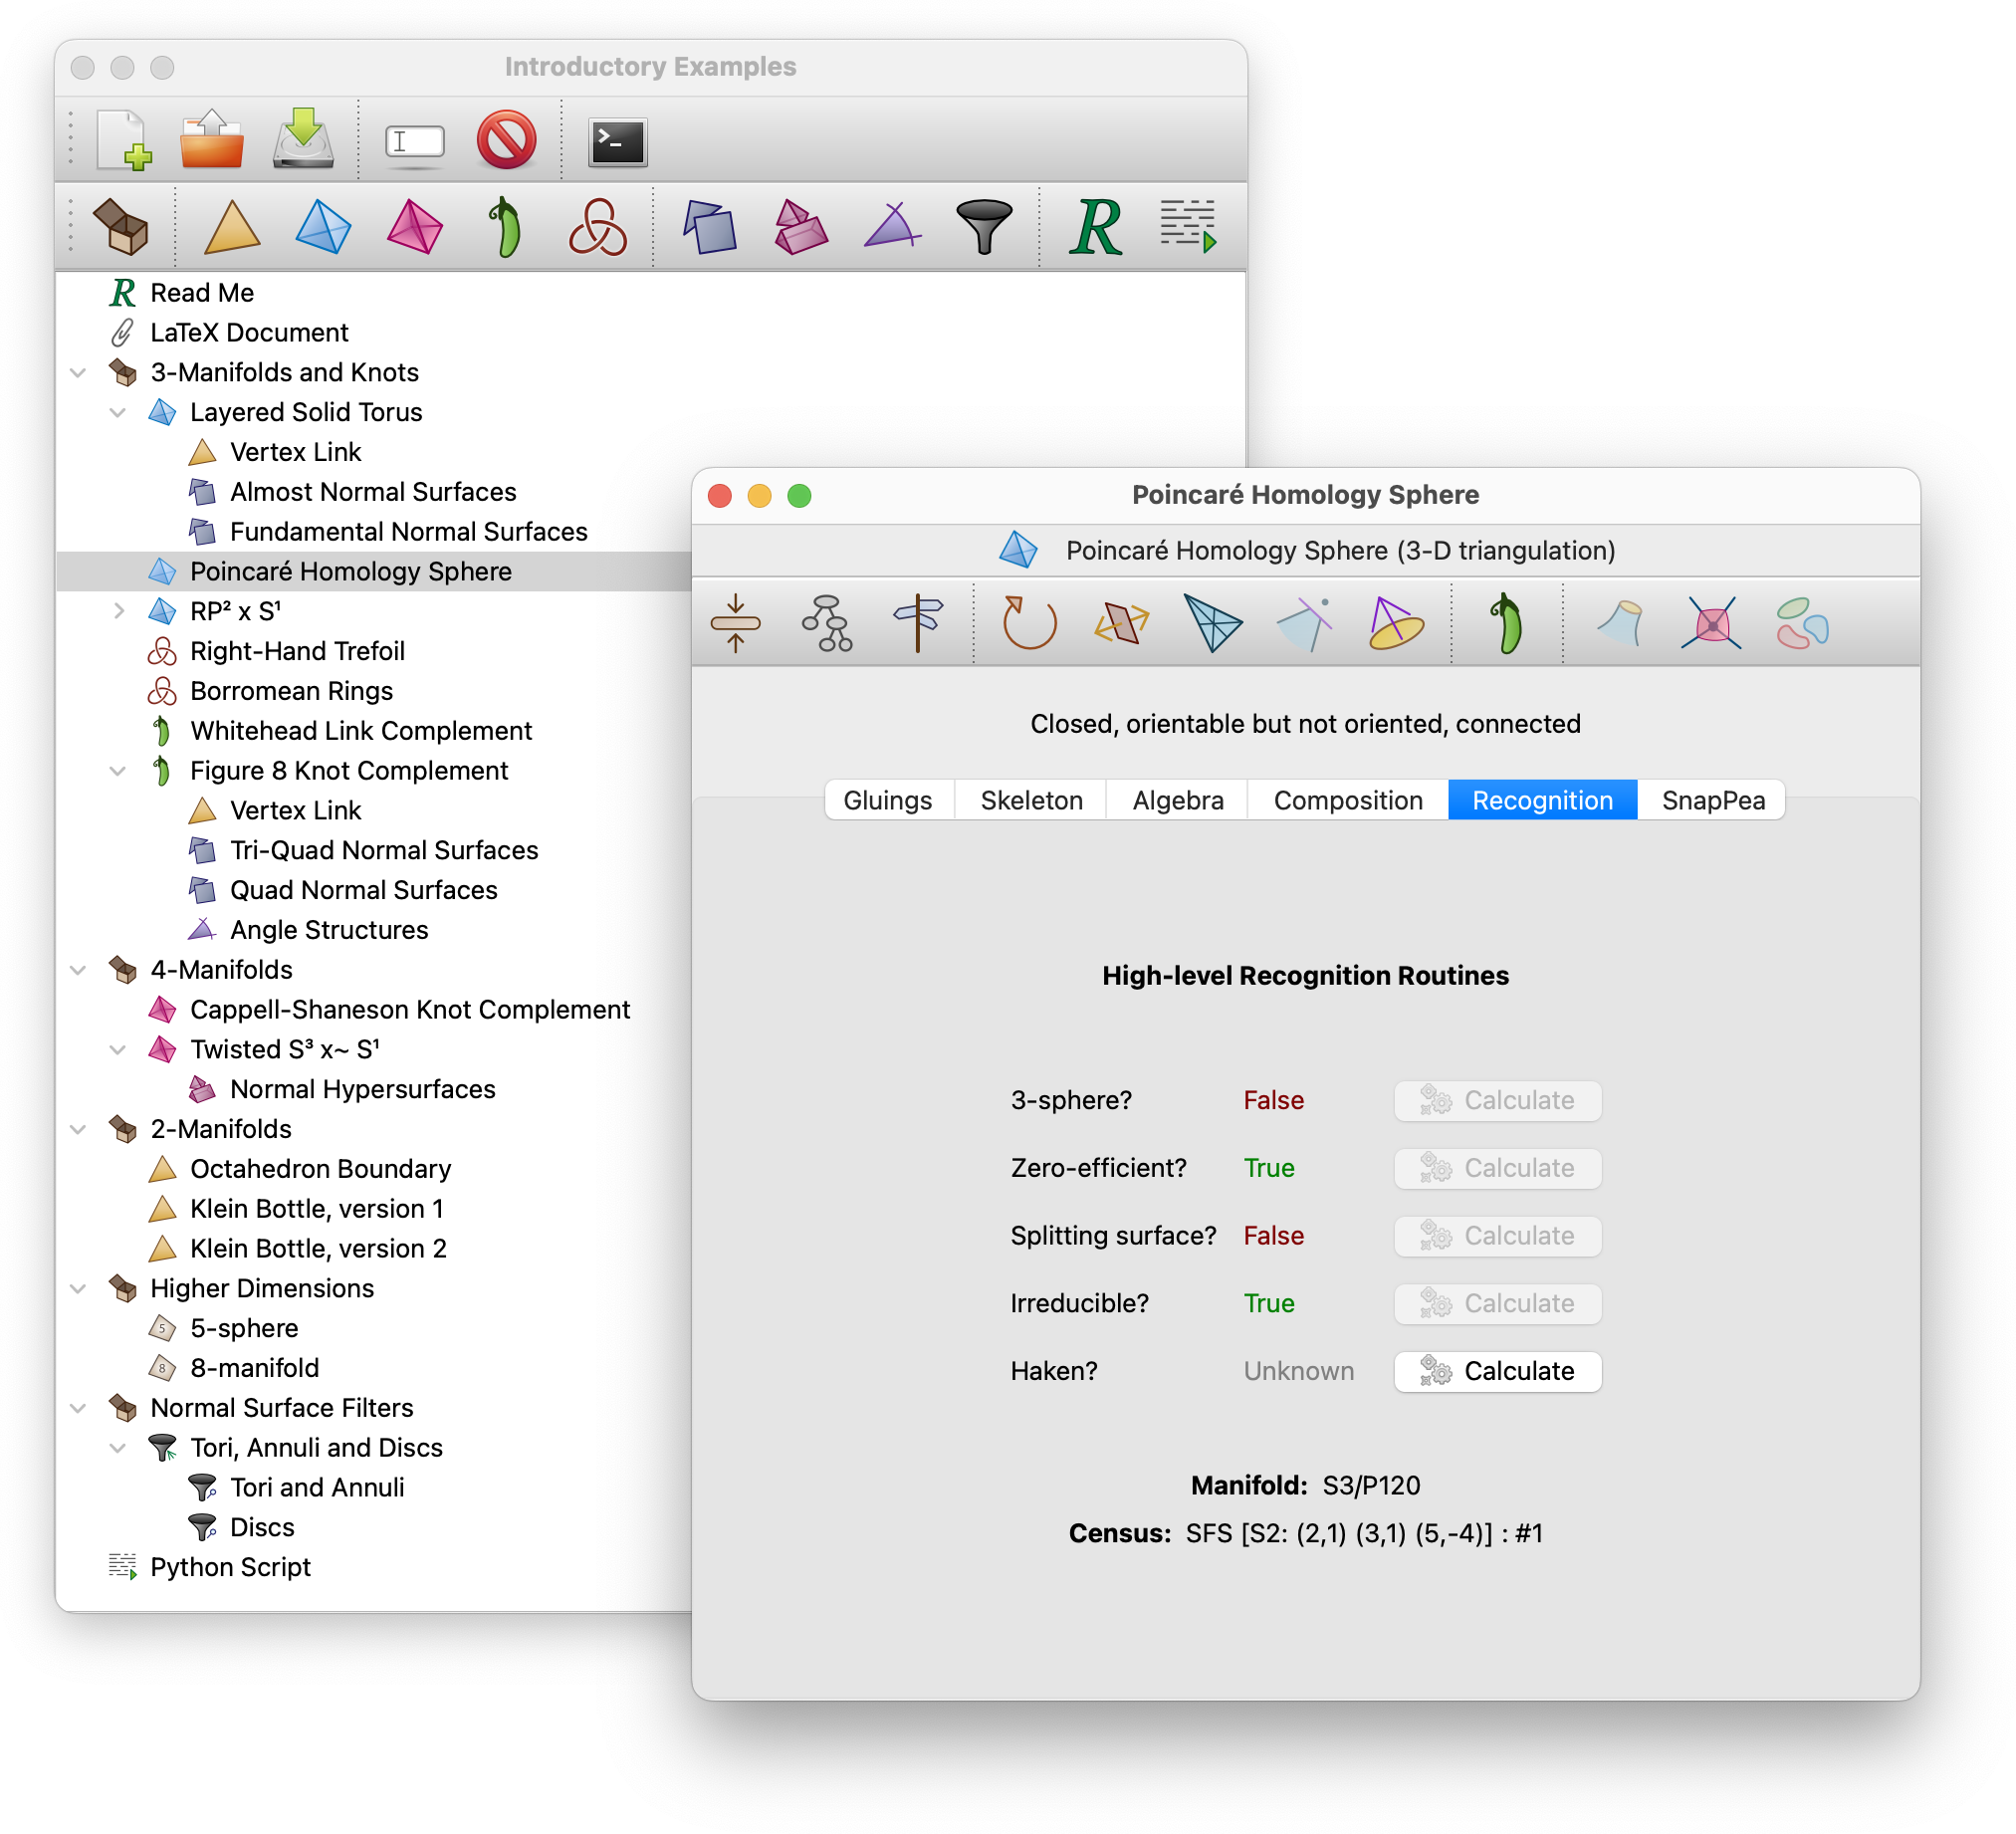Switch to the Algebra tab
Image resolution: width=2016 pixels, height=1834 pixels.
point(1177,801)
